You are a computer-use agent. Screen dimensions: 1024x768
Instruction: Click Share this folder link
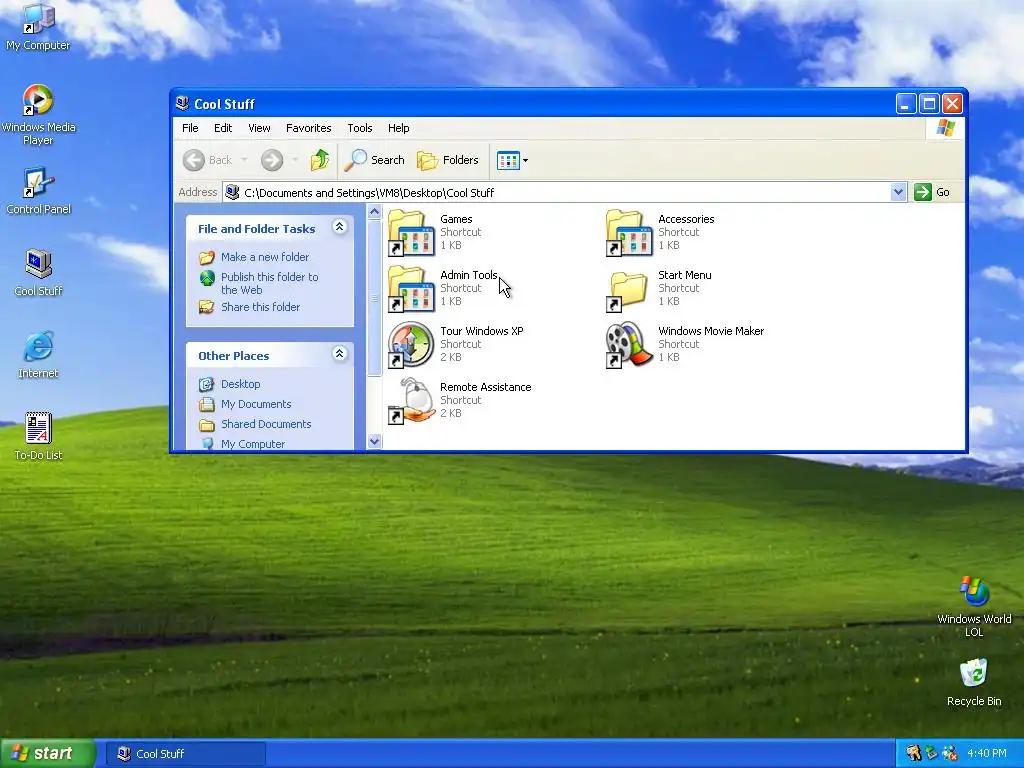coord(260,307)
